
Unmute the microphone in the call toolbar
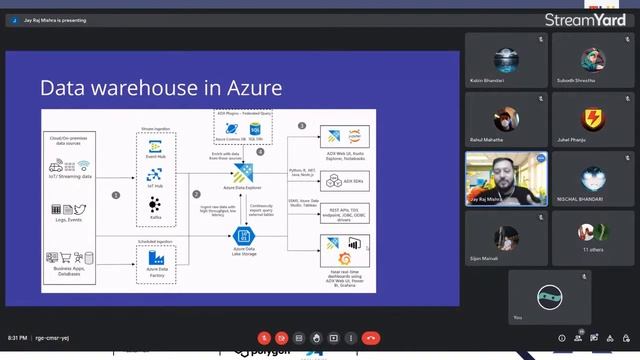coord(264,338)
